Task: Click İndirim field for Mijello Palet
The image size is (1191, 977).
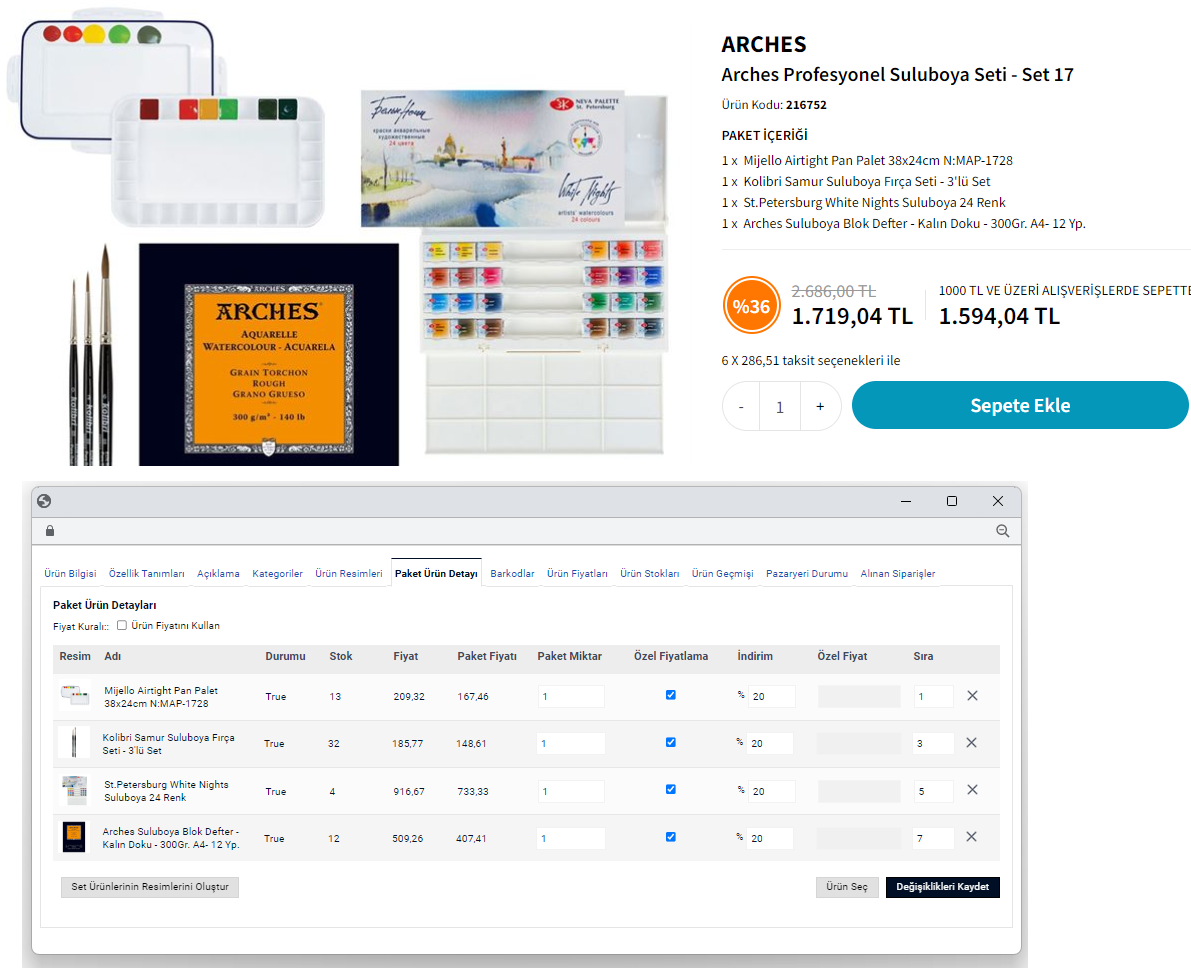Action: click(771, 696)
